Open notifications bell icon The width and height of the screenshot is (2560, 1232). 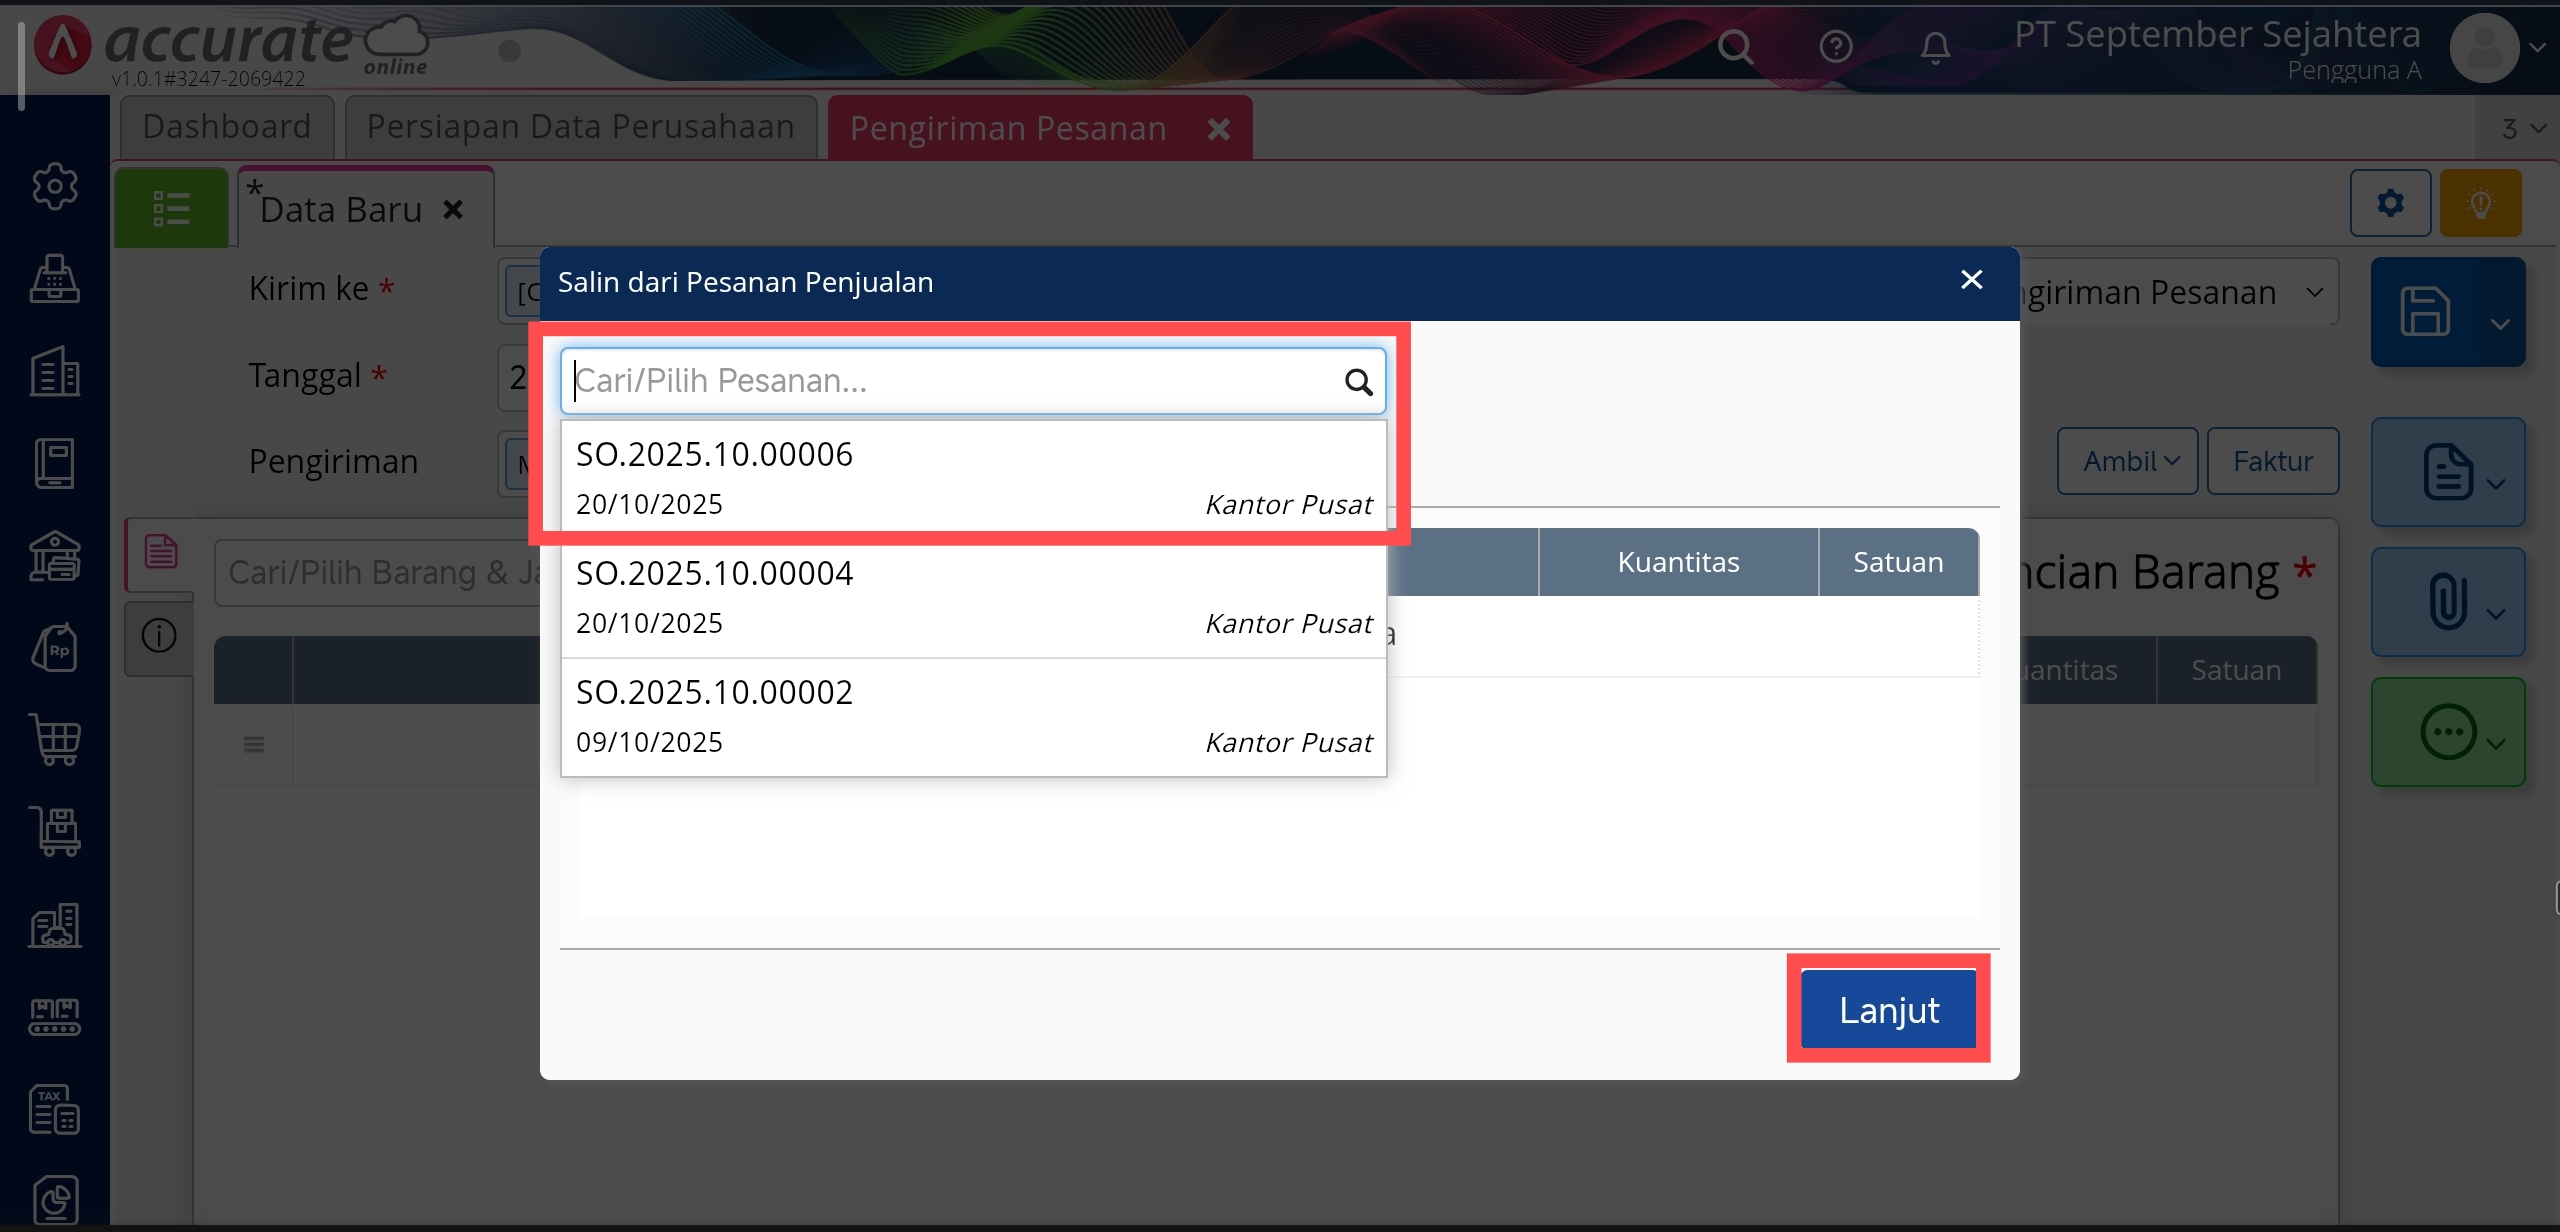pyautogui.click(x=1935, y=46)
